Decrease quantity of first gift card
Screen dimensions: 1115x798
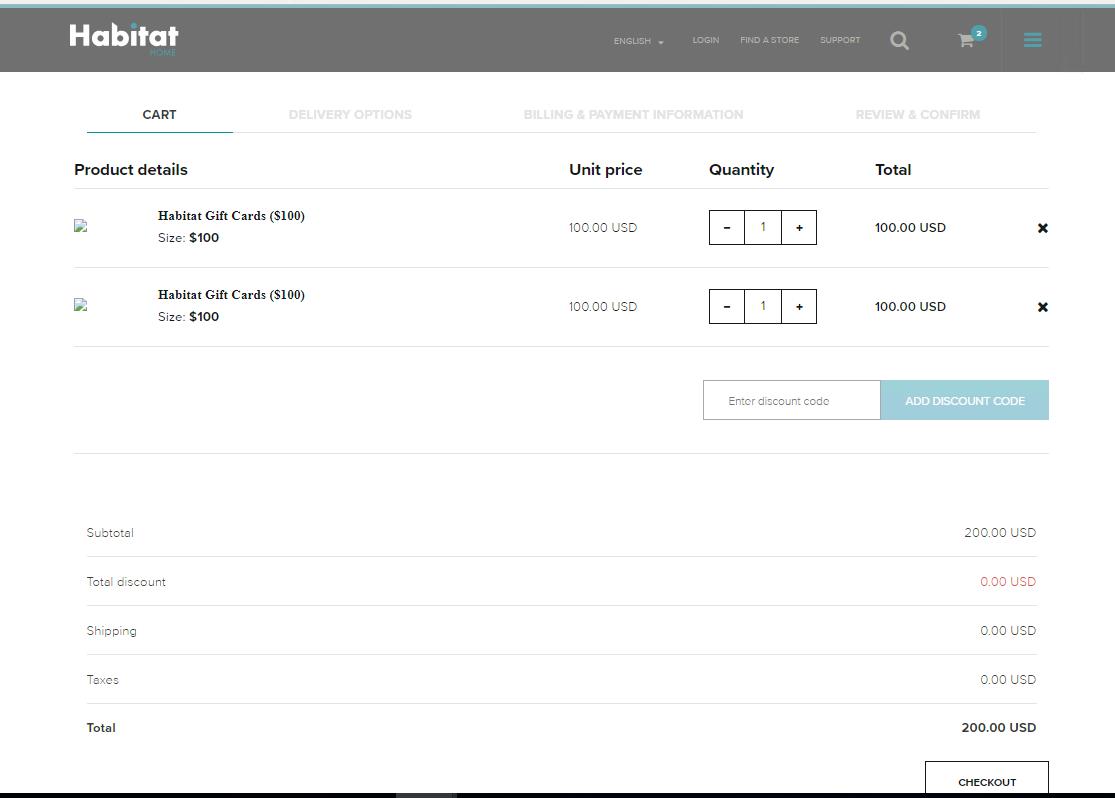pos(727,228)
